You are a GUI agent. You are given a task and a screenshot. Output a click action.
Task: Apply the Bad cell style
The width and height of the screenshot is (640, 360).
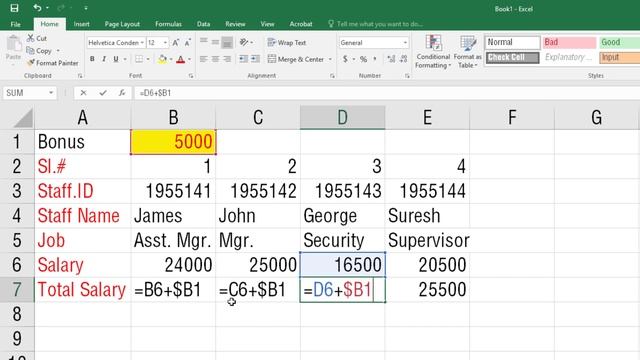coord(569,42)
